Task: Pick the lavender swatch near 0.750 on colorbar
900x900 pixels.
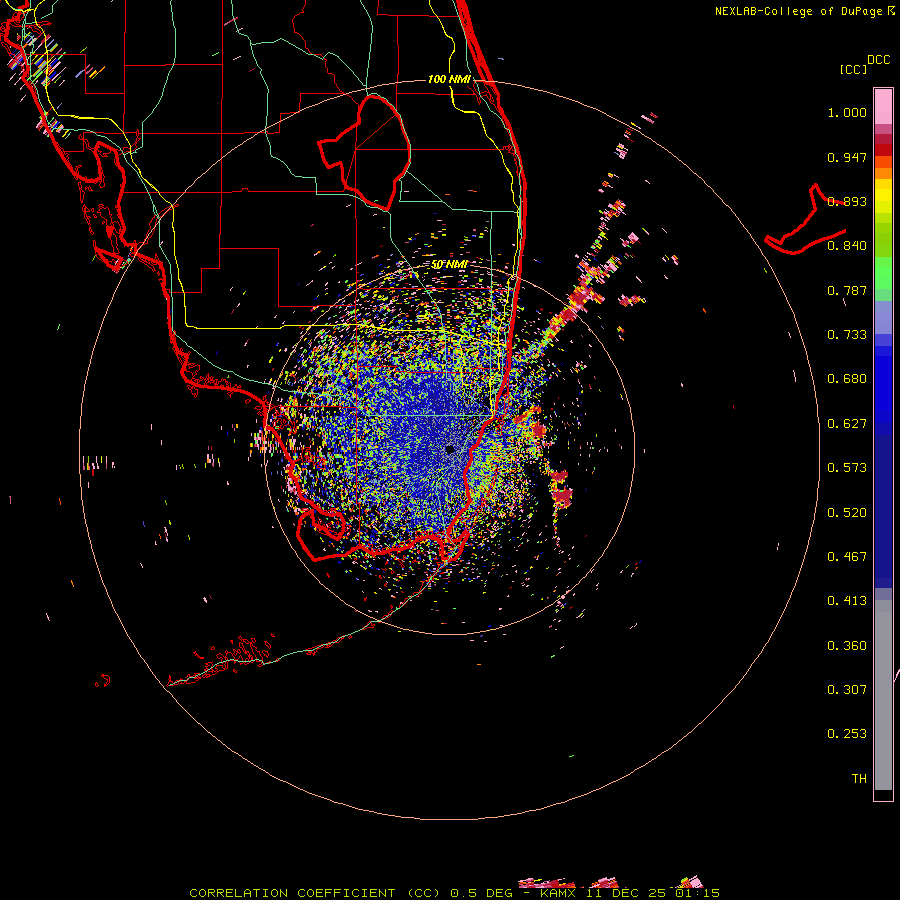Action: 883,317
